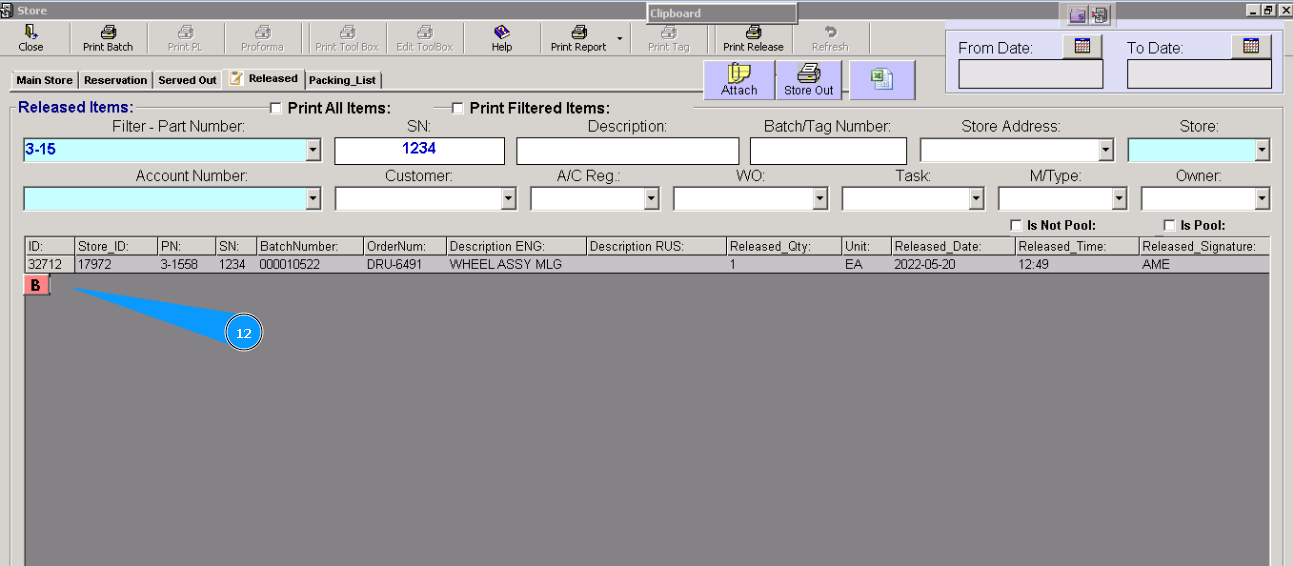Click the Batch/Tag Number field
The width and height of the screenshot is (1293, 566).
click(x=828, y=150)
